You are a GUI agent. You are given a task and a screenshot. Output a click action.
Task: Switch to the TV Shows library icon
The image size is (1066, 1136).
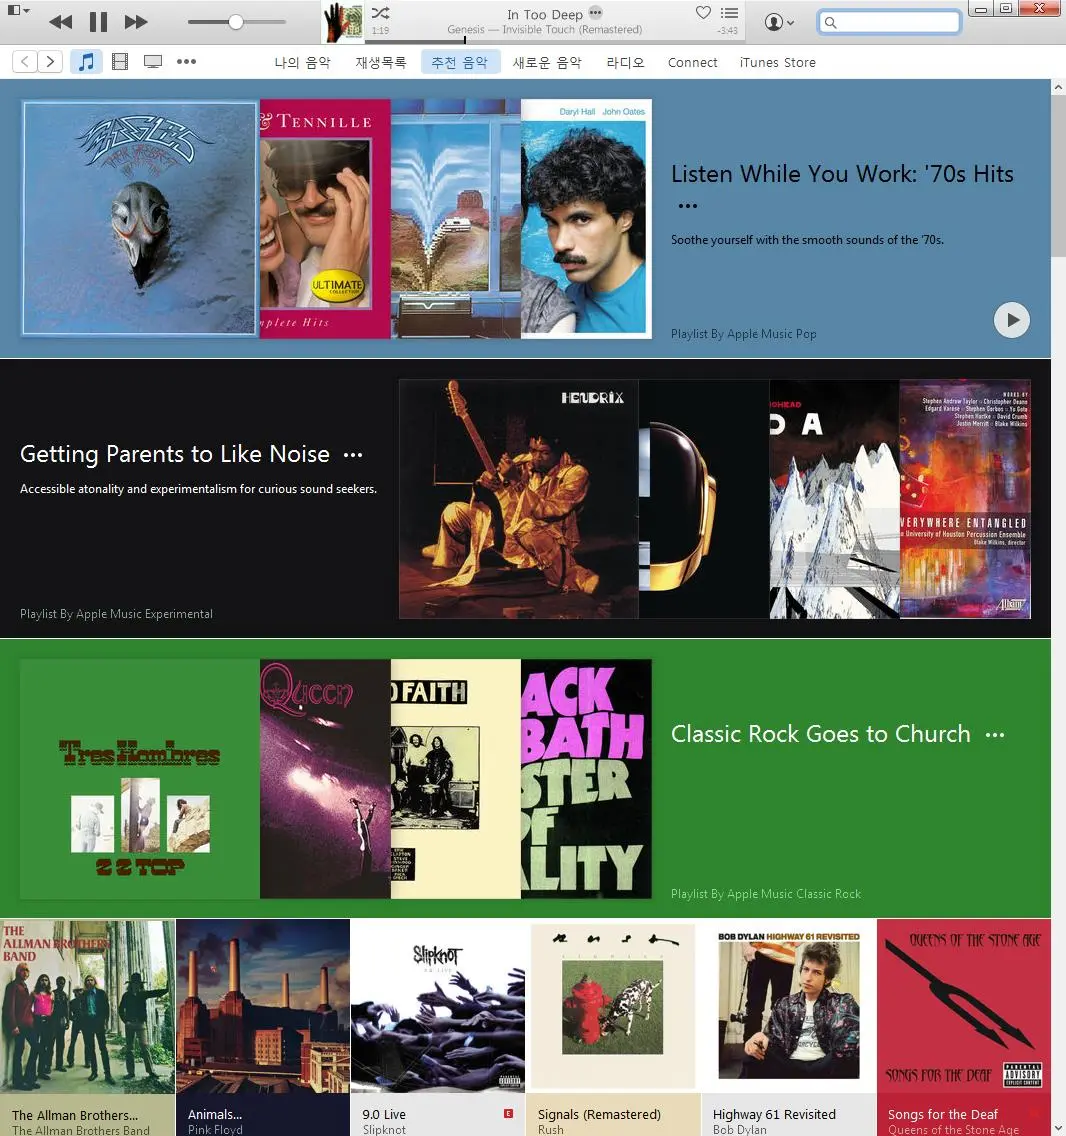[153, 62]
